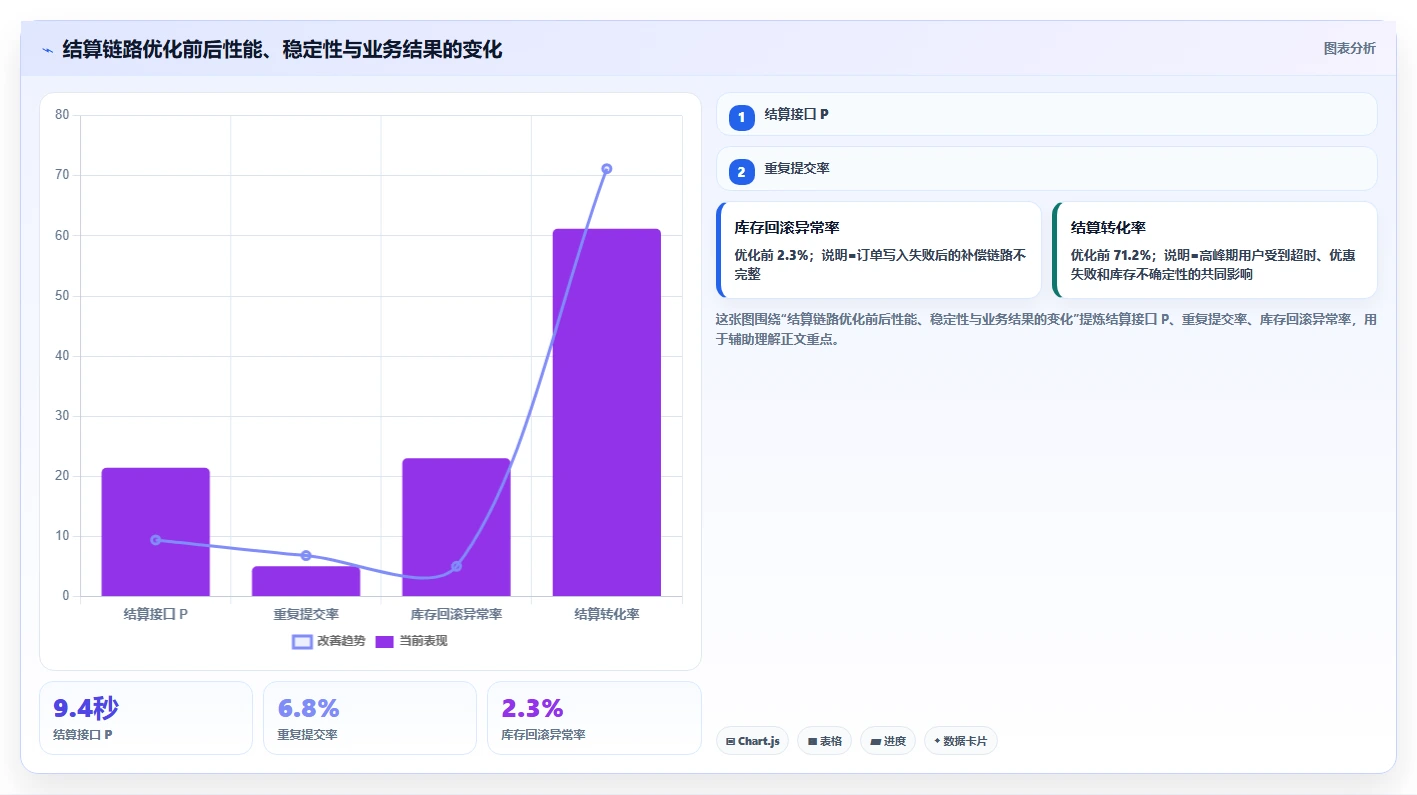Image resolution: width=1417 pixels, height=795 pixels.
Task: Click trend line point above 结算转化率
Action: click(x=607, y=169)
